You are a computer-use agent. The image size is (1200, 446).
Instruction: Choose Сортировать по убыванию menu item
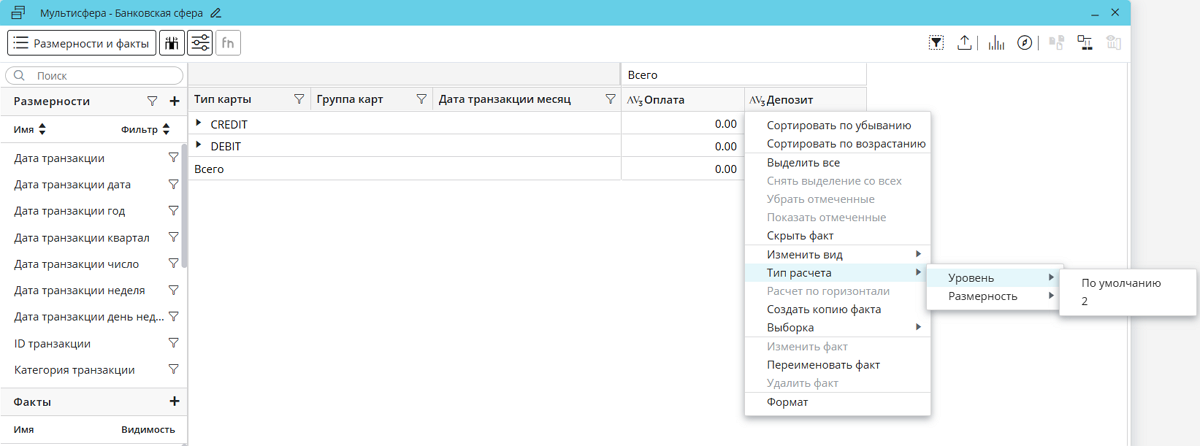(x=838, y=125)
